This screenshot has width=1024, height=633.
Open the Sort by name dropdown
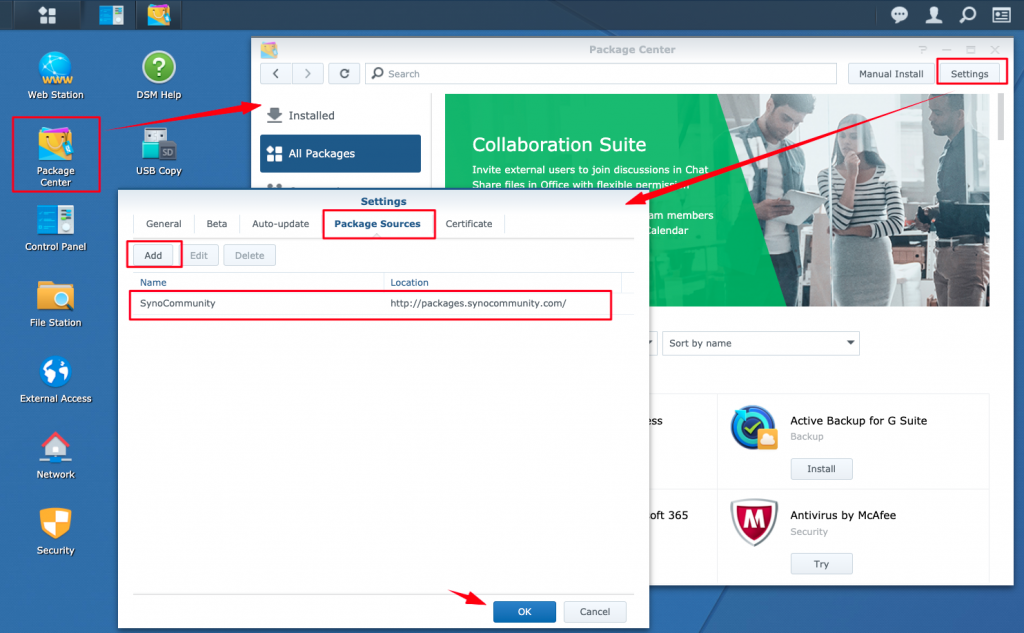[x=761, y=343]
